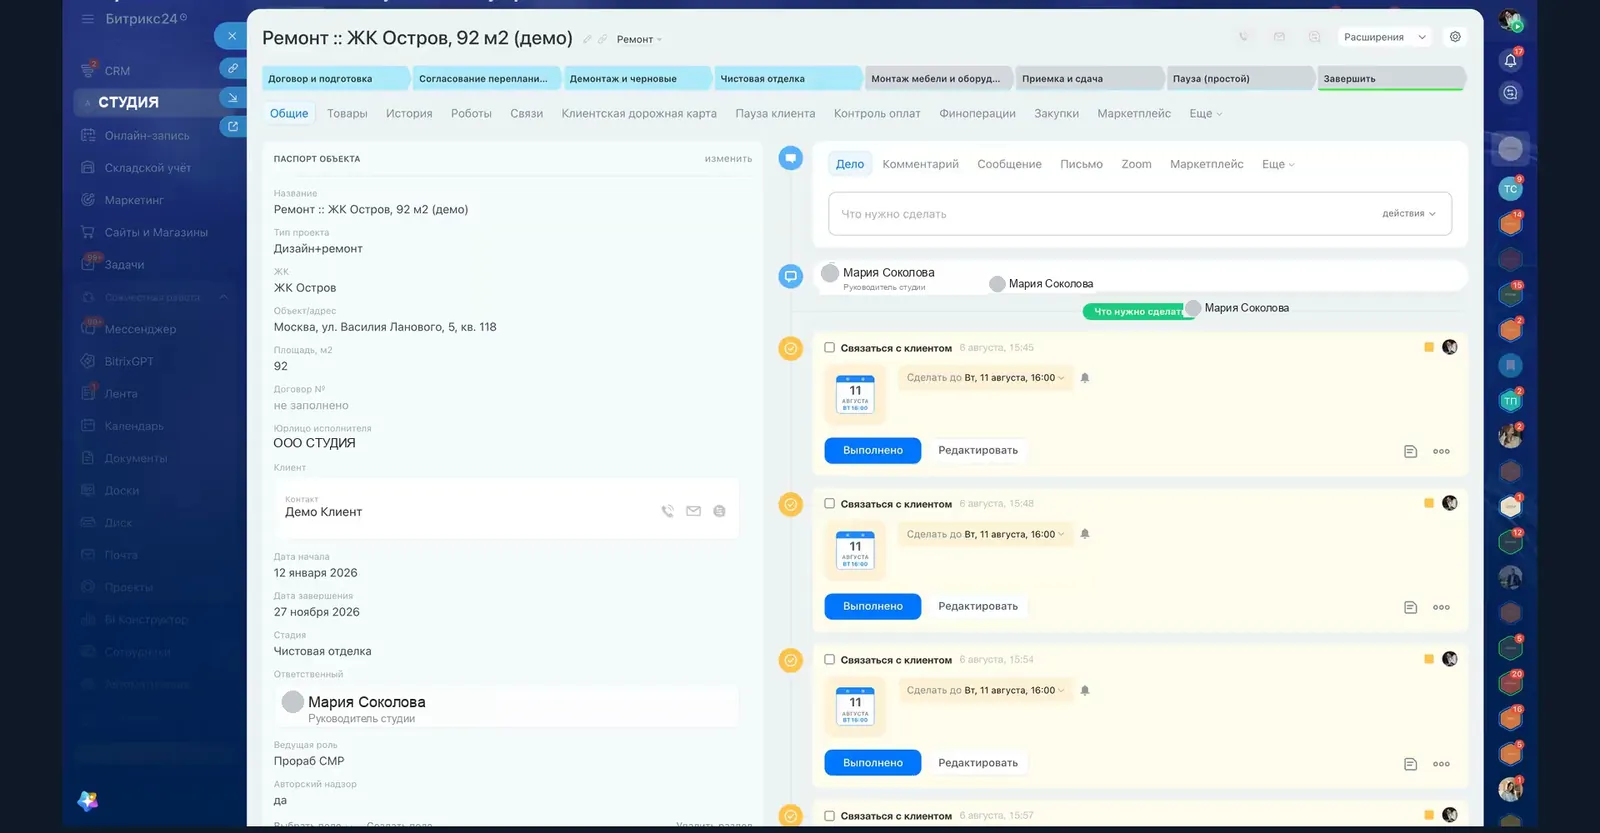Viewport: 1600px width, 833px height.
Task: Tick checkbox of task created 15:54
Action: pyautogui.click(x=829, y=660)
